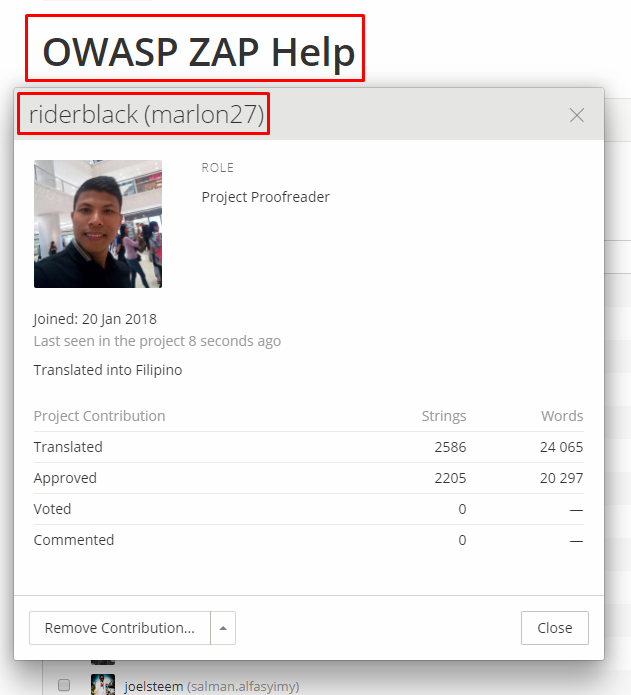Click Translated strings value 2586

(x=450, y=447)
